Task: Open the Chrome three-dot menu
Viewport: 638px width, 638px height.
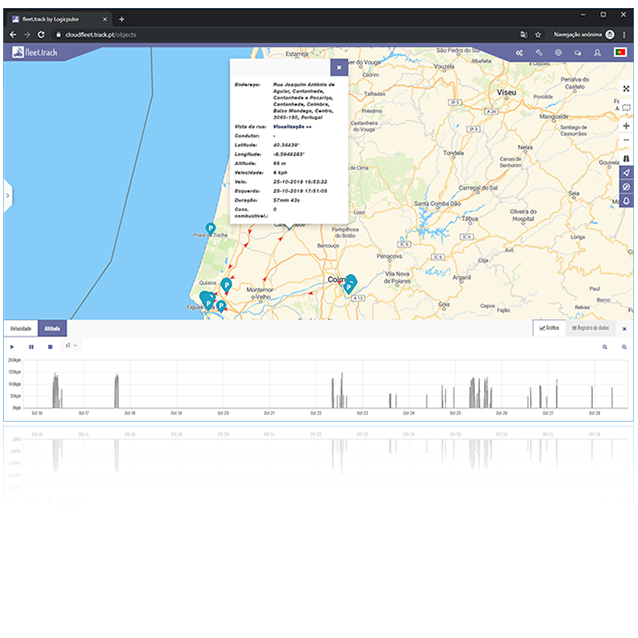Action: pyautogui.click(x=624, y=35)
